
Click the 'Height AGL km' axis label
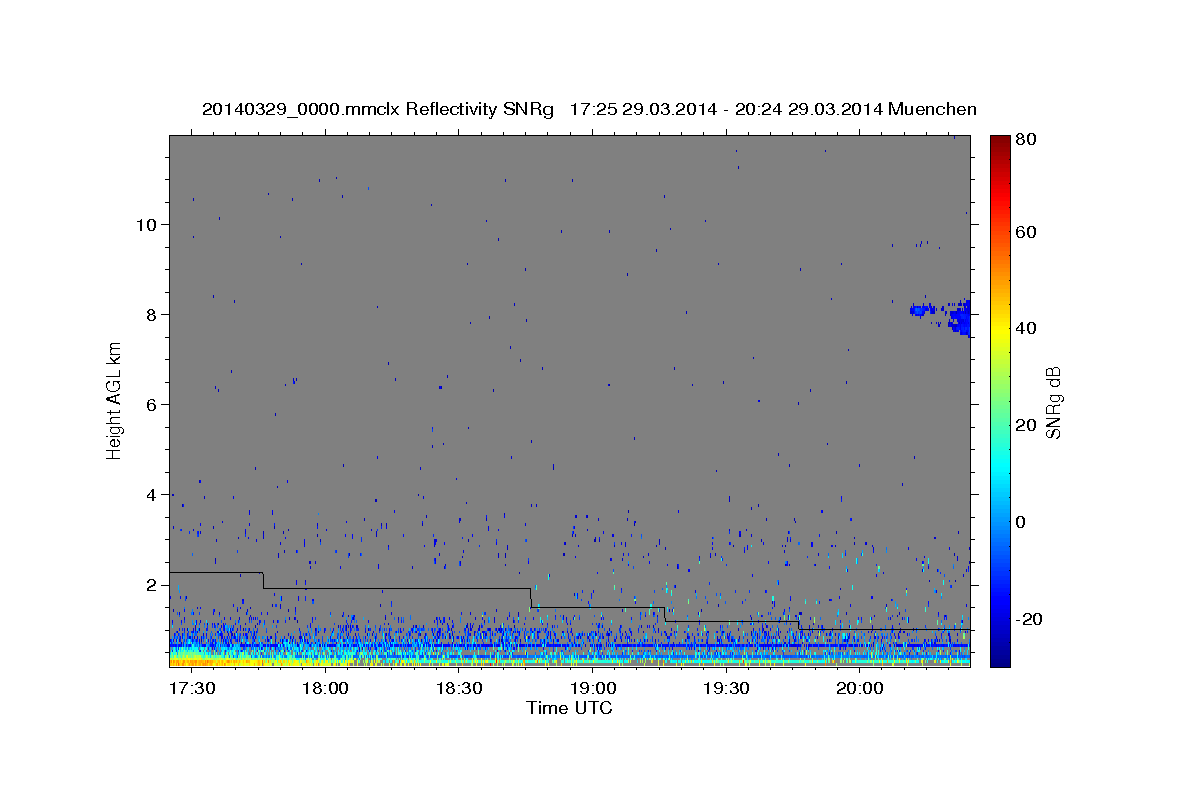[114, 400]
